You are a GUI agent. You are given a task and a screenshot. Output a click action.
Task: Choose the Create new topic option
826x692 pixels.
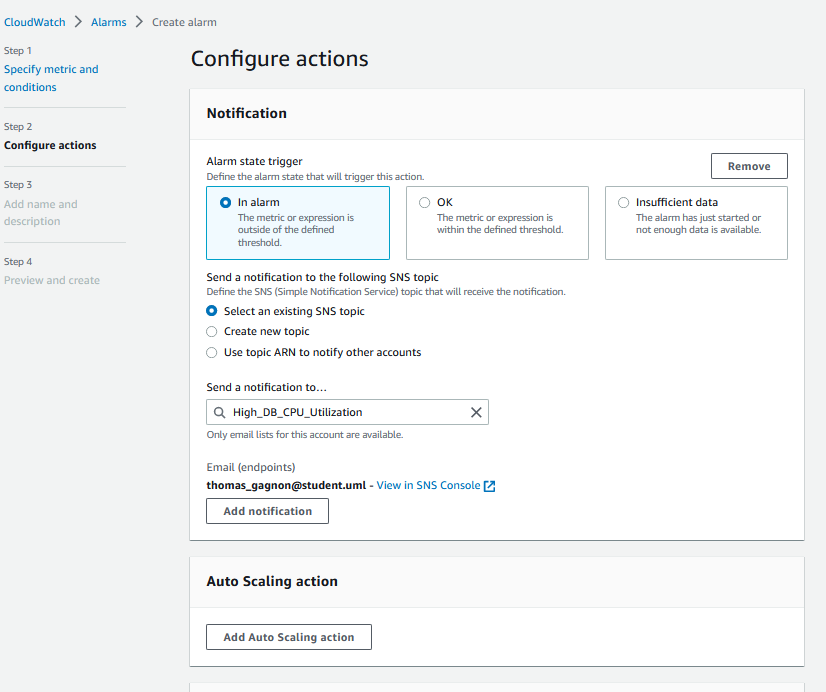pyautogui.click(x=212, y=331)
